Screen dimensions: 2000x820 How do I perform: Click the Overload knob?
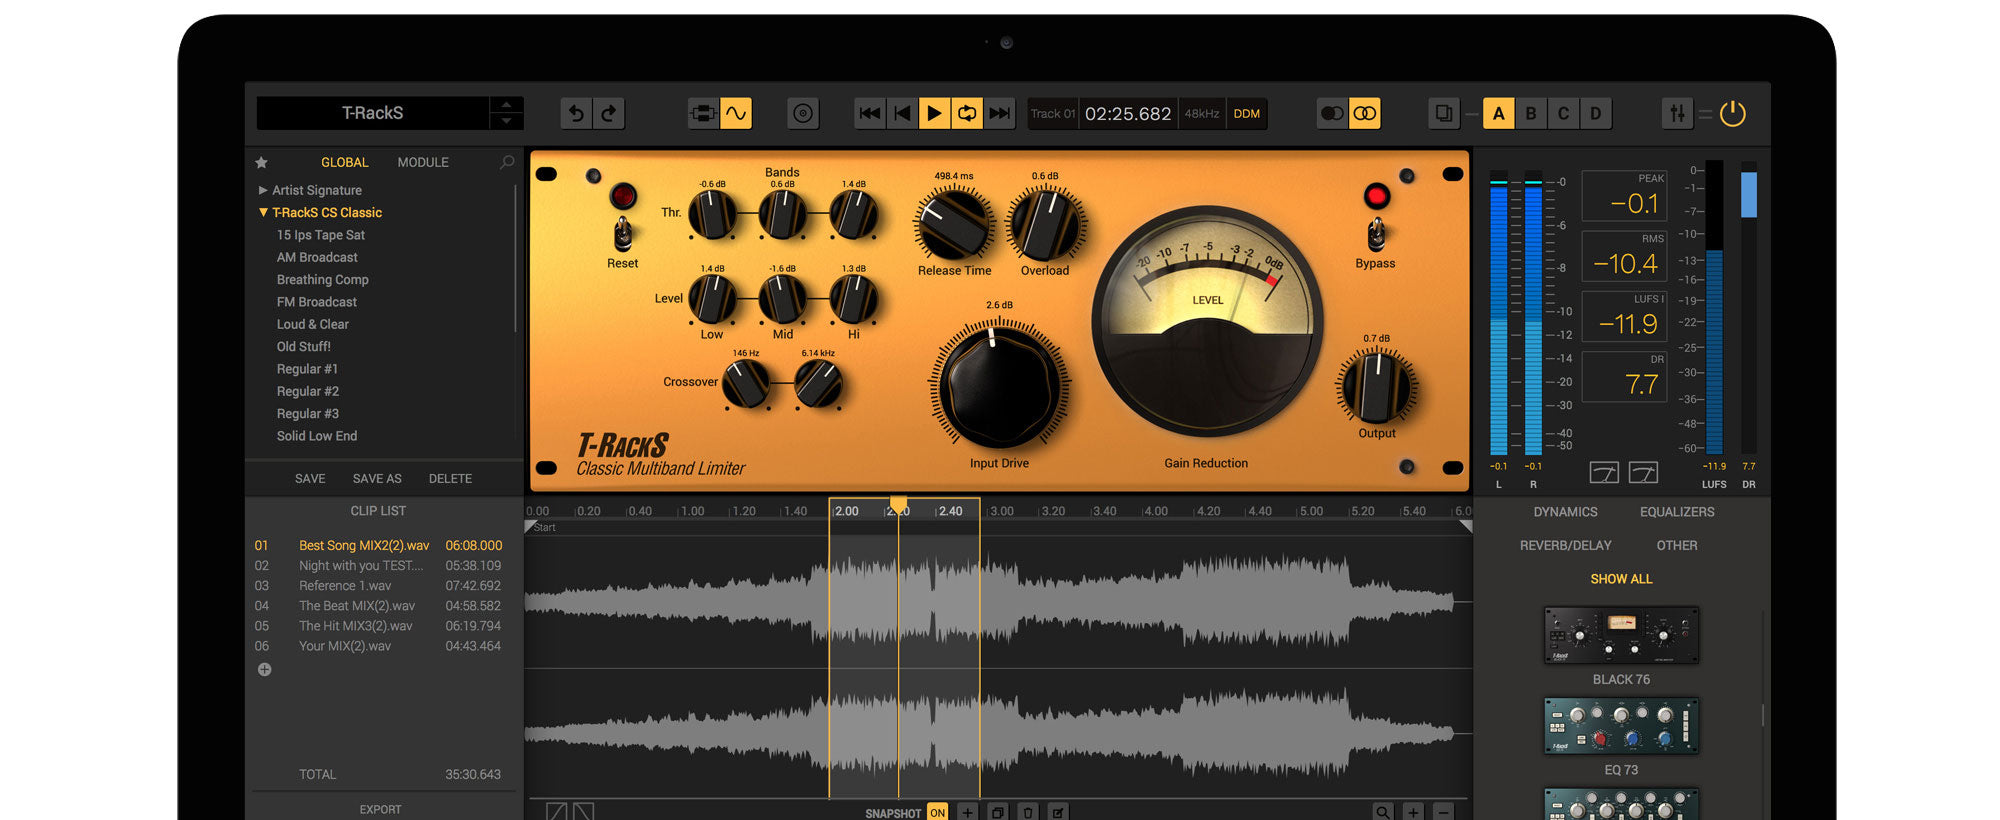(1045, 224)
